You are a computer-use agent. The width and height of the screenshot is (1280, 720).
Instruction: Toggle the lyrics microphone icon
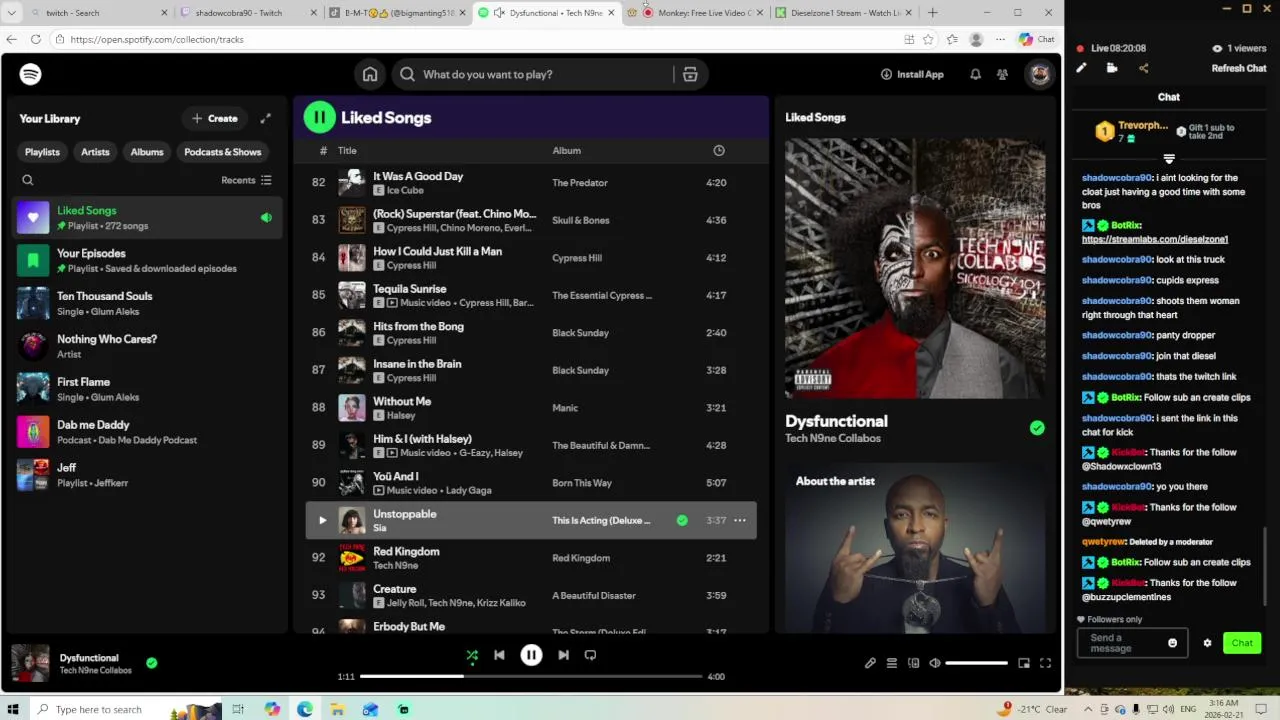click(870, 663)
